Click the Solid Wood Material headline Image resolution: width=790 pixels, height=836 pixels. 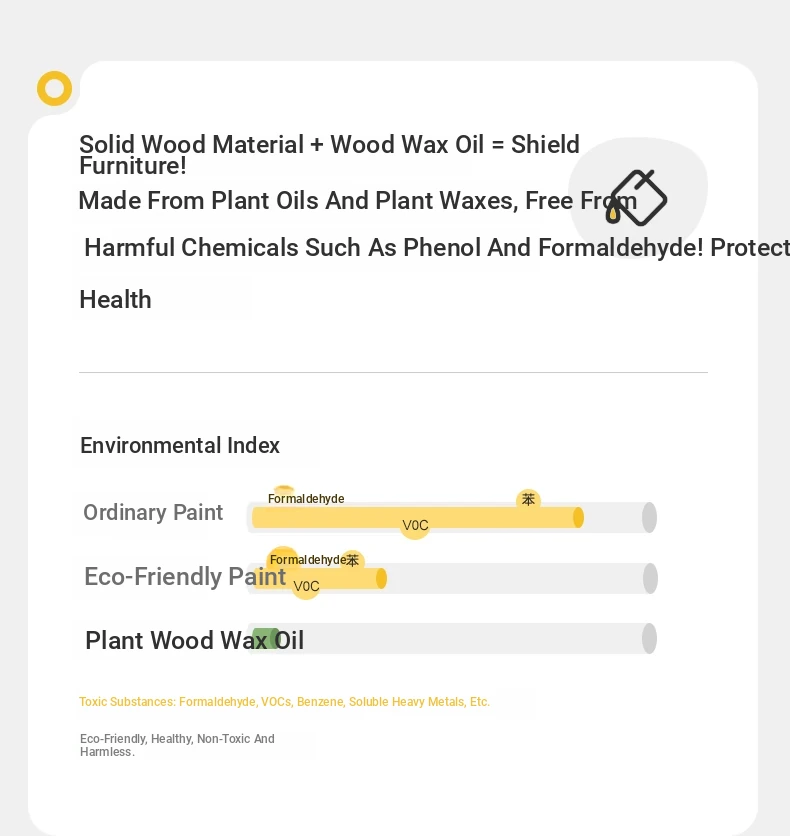coord(329,155)
